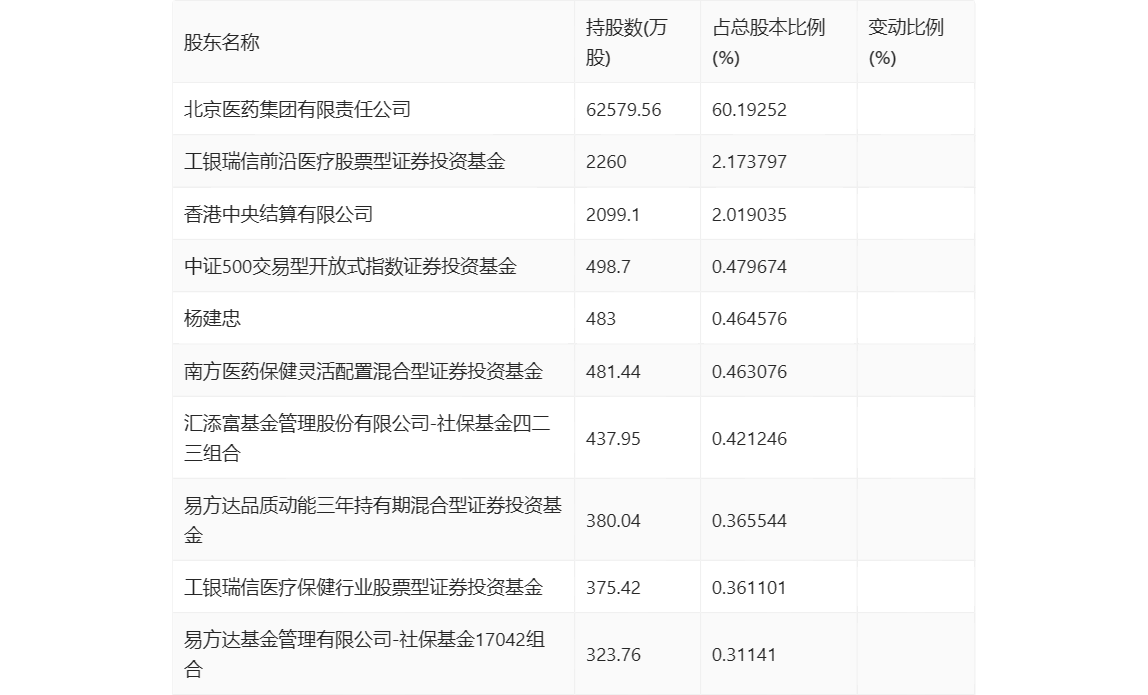Select 南方医药保健灵活配置混合型证券投资基金 row name
Image resolution: width=1148 pixels, height=695 pixels.
click(x=363, y=371)
